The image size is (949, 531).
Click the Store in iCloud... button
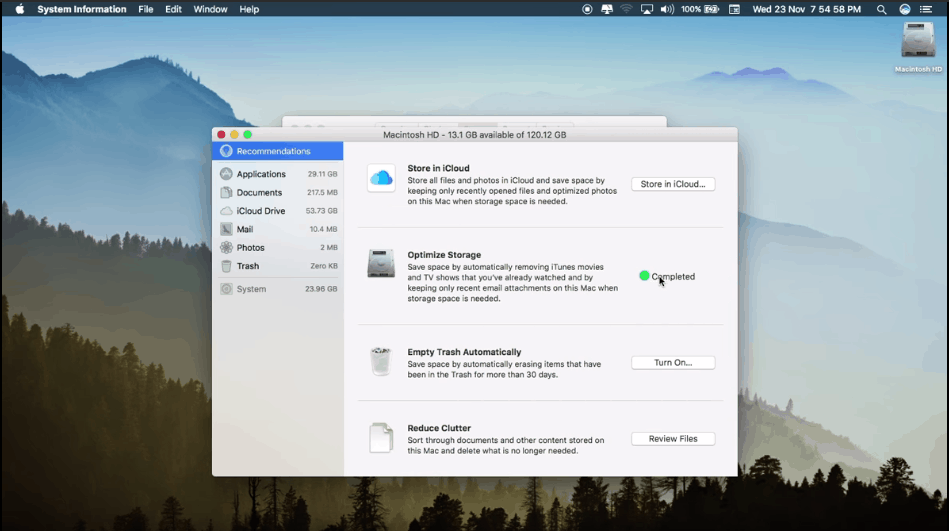pyautogui.click(x=673, y=184)
